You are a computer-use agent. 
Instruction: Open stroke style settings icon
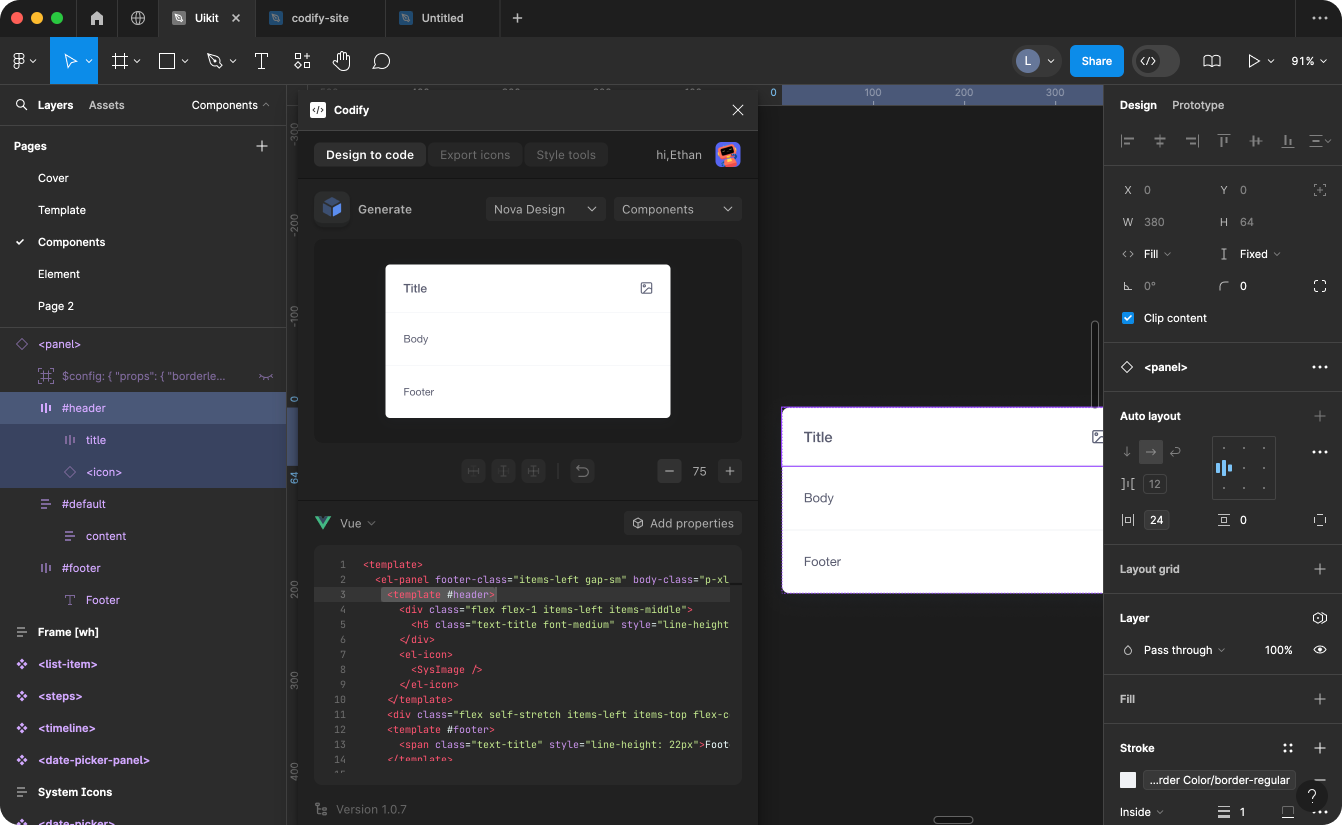pyautogui.click(x=1288, y=748)
